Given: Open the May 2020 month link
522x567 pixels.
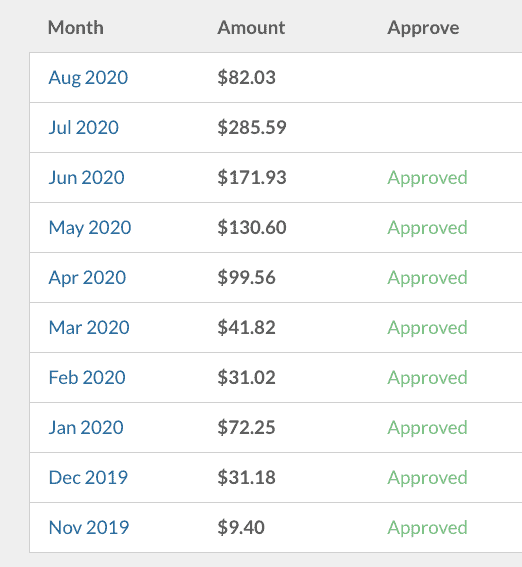Looking at the screenshot, I should click(x=90, y=228).
